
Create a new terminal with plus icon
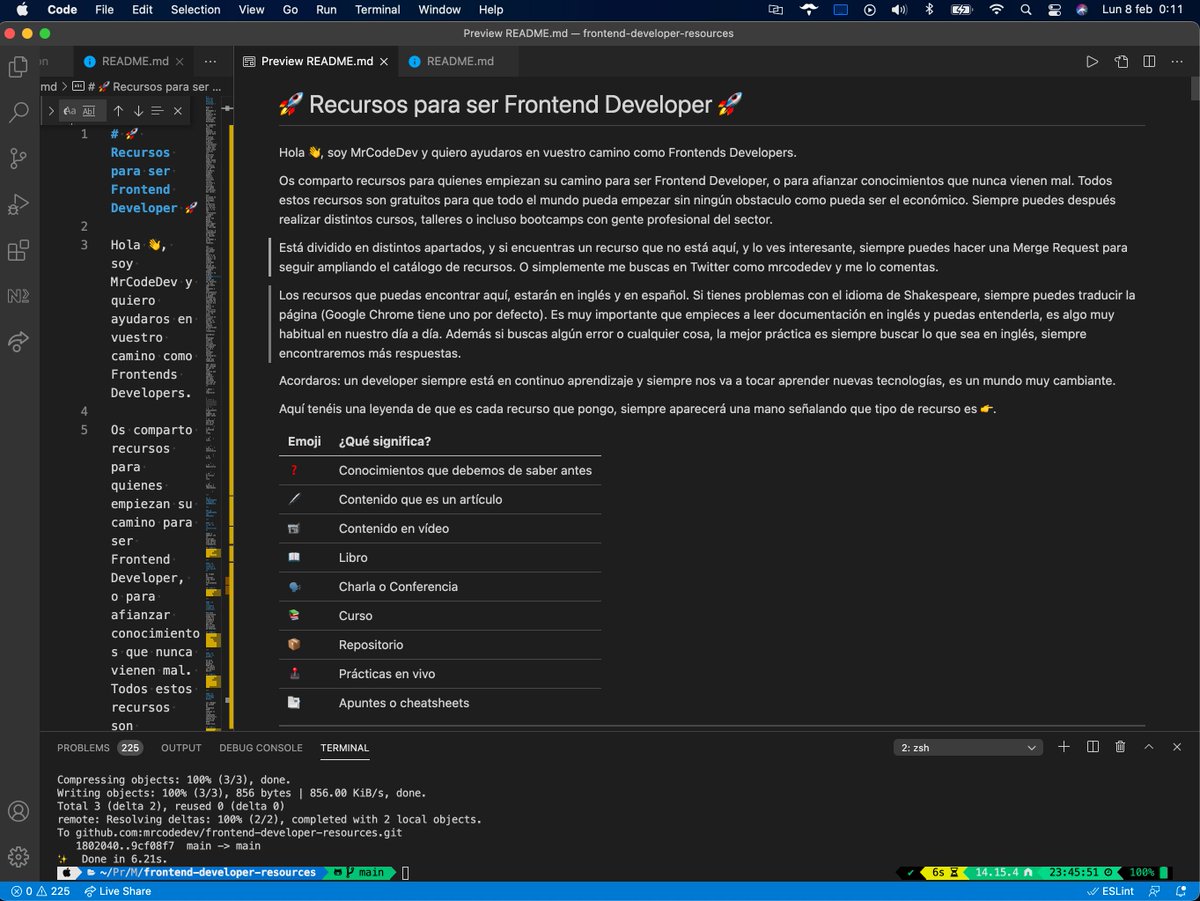coord(1064,747)
